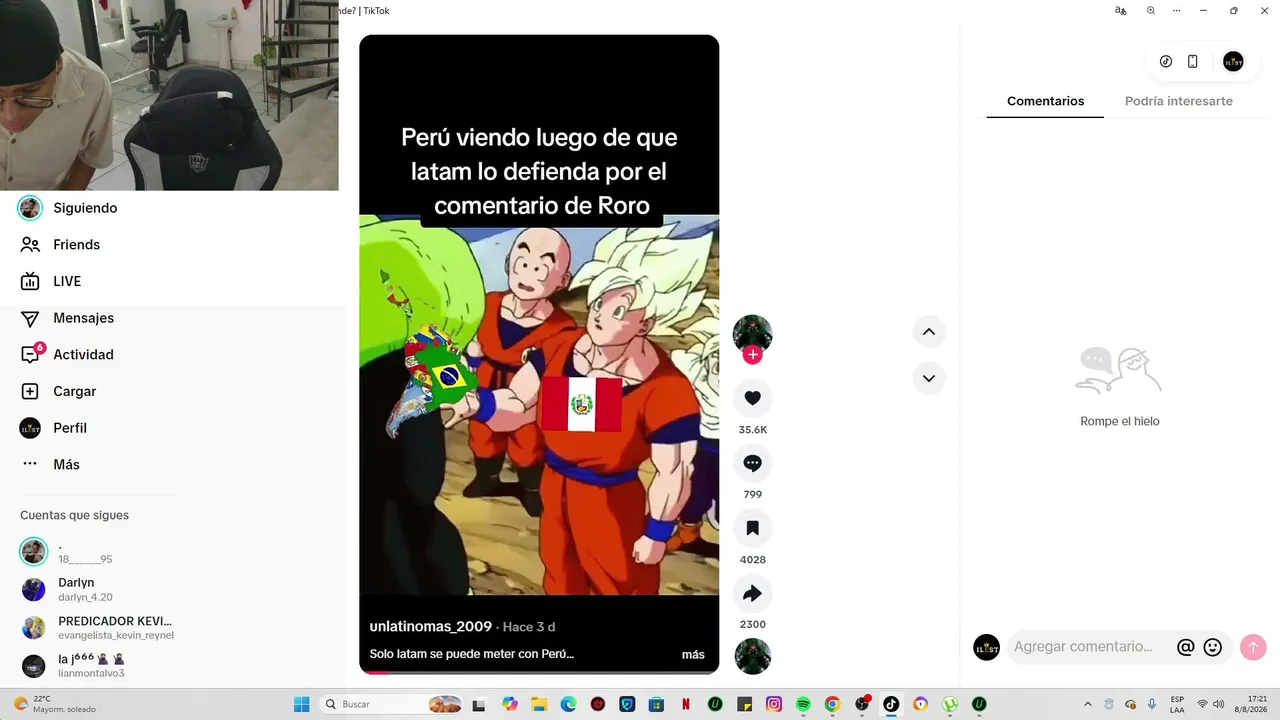
Task: Open the three-dots menu in title bar
Action: (1179, 11)
